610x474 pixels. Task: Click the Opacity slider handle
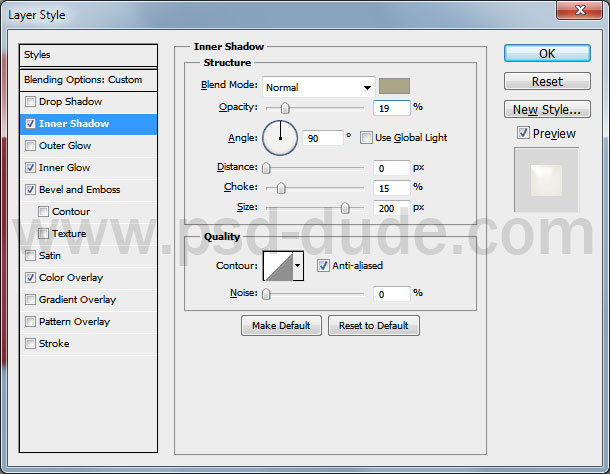pyautogui.click(x=285, y=108)
